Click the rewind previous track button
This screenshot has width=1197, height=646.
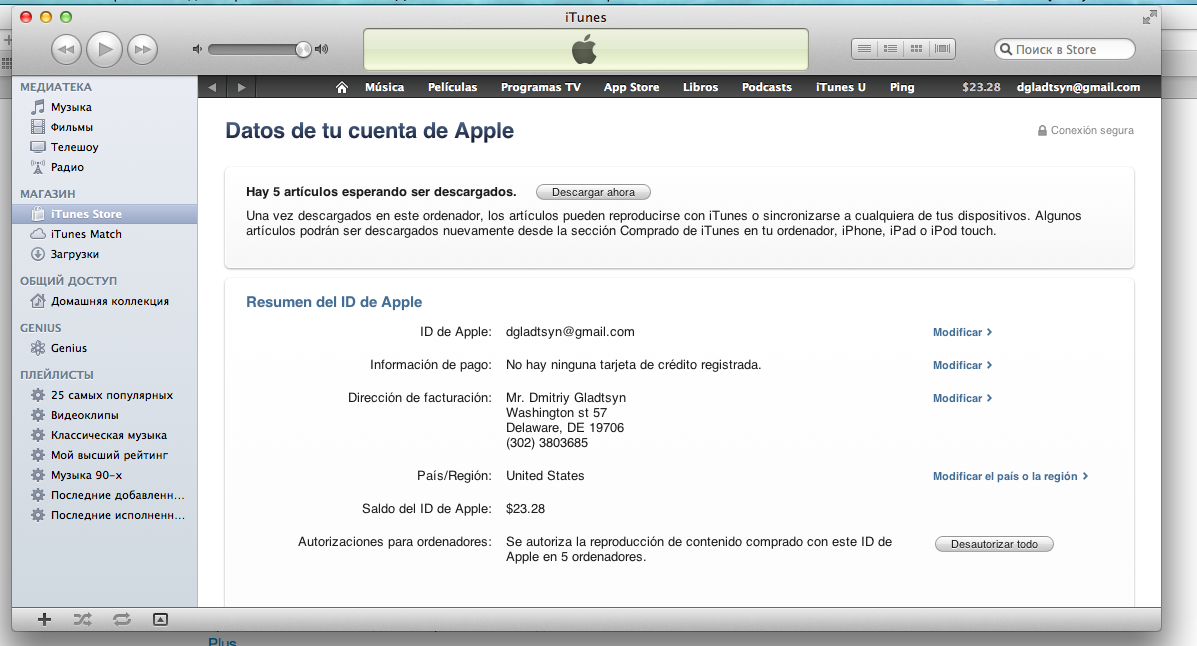coord(66,50)
